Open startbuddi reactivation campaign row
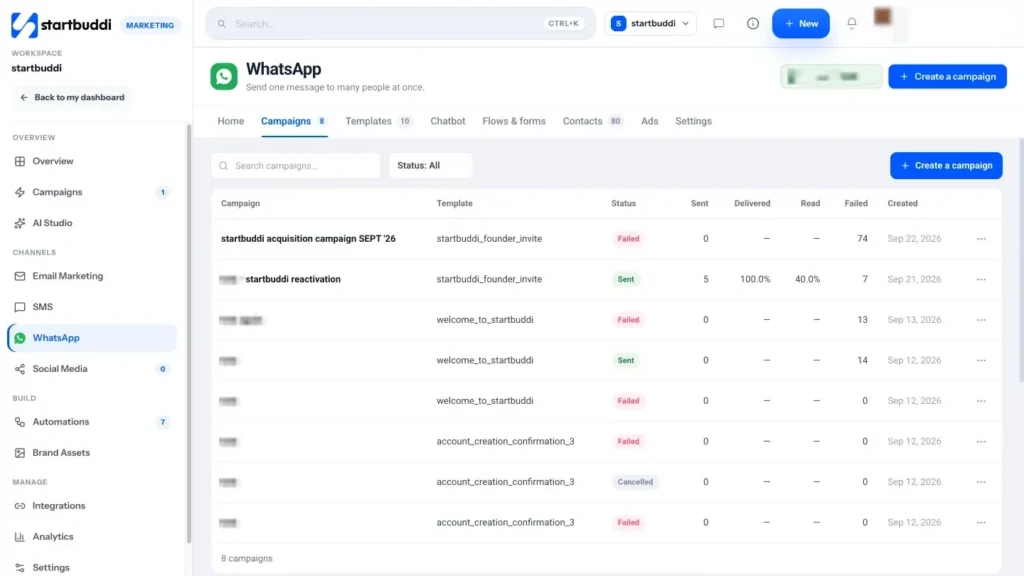 (606, 280)
